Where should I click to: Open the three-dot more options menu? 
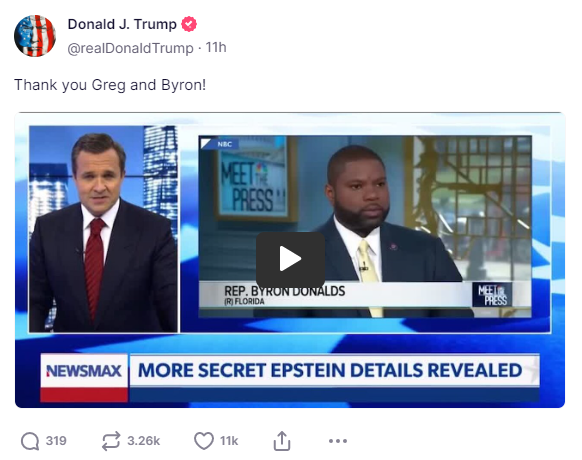point(338,441)
